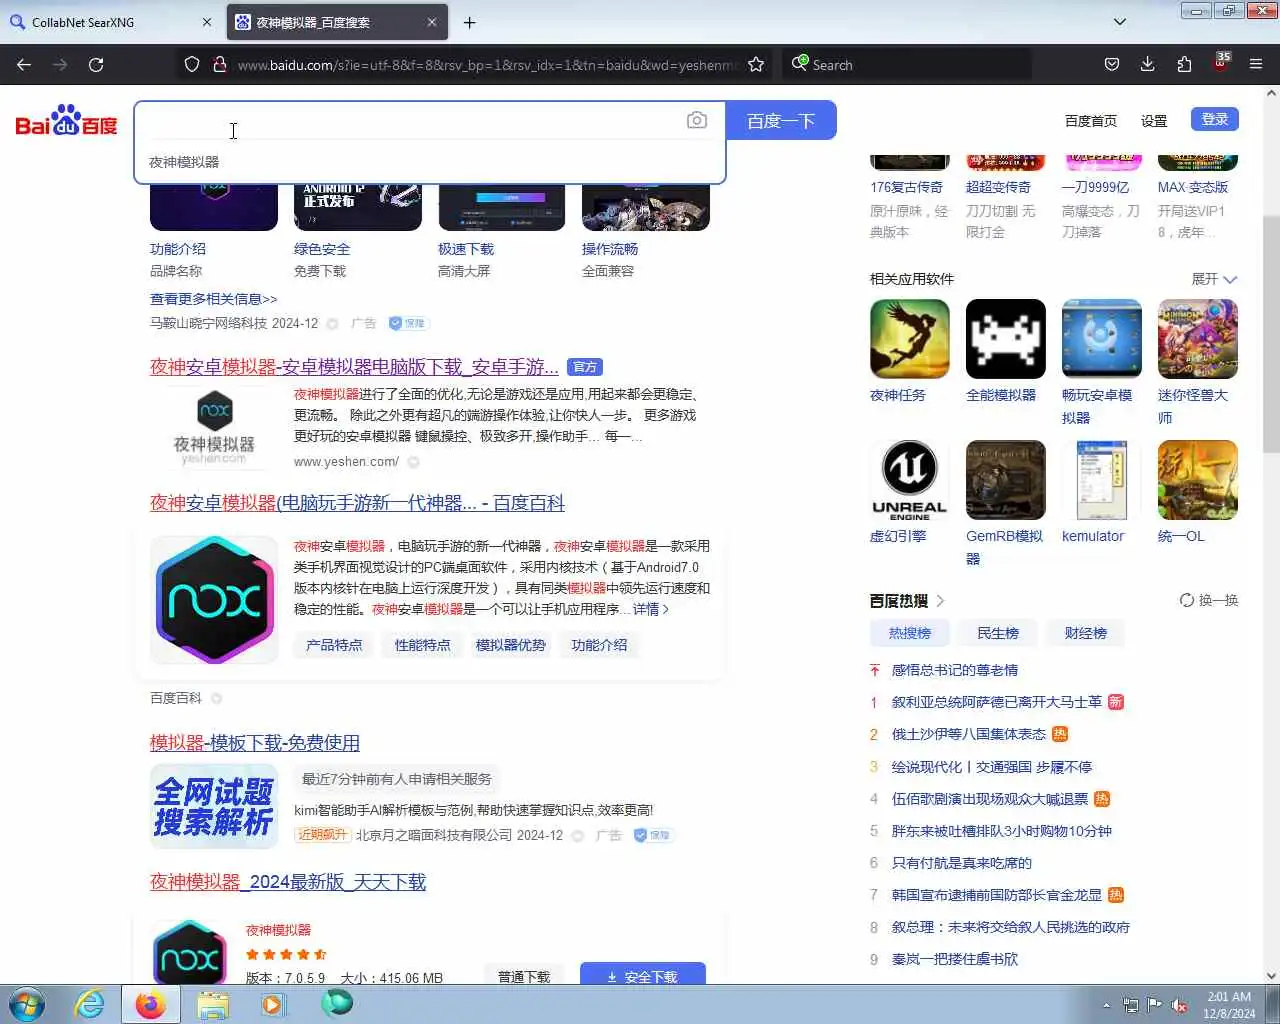Viewport: 1280px width, 1024px height.
Task: Open the 夜神任务 app icon
Action: [910, 339]
